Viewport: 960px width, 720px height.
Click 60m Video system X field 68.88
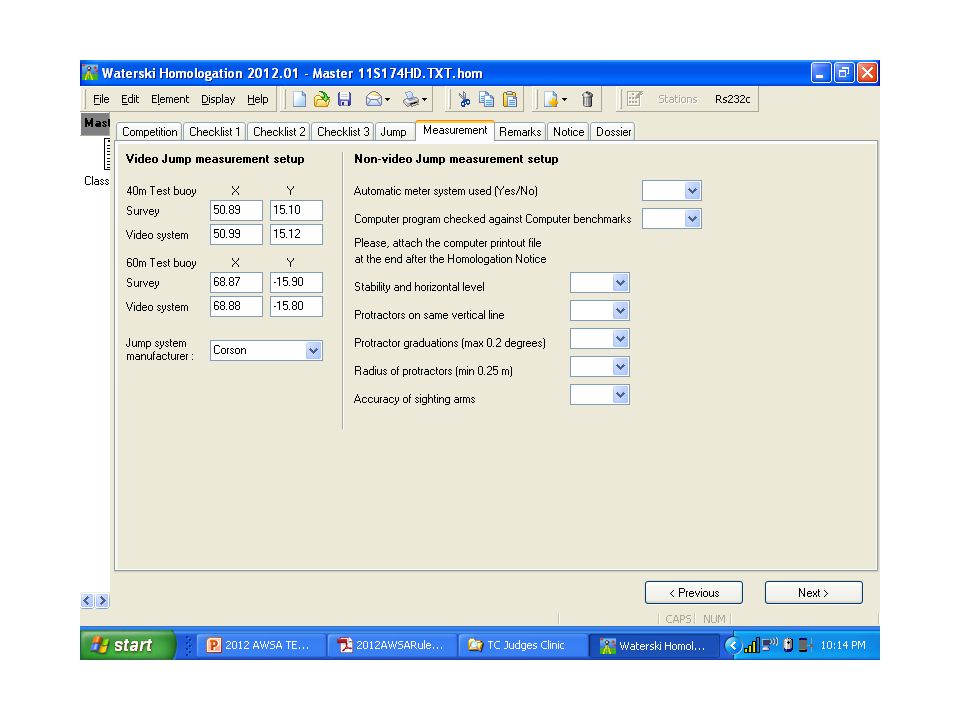pyautogui.click(x=236, y=306)
